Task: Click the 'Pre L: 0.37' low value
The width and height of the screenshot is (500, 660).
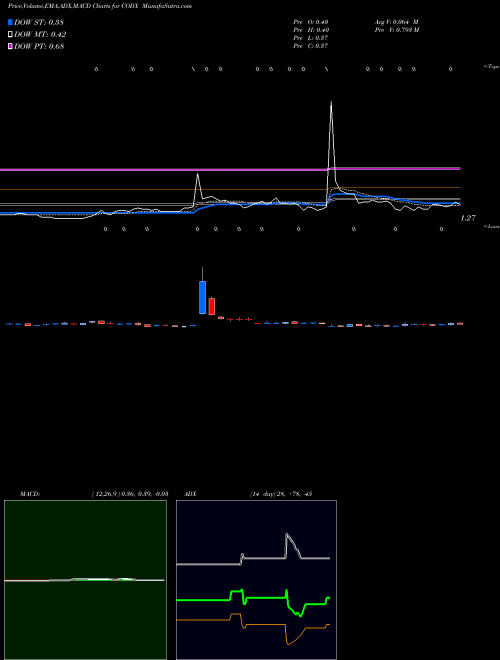Action: [311, 38]
